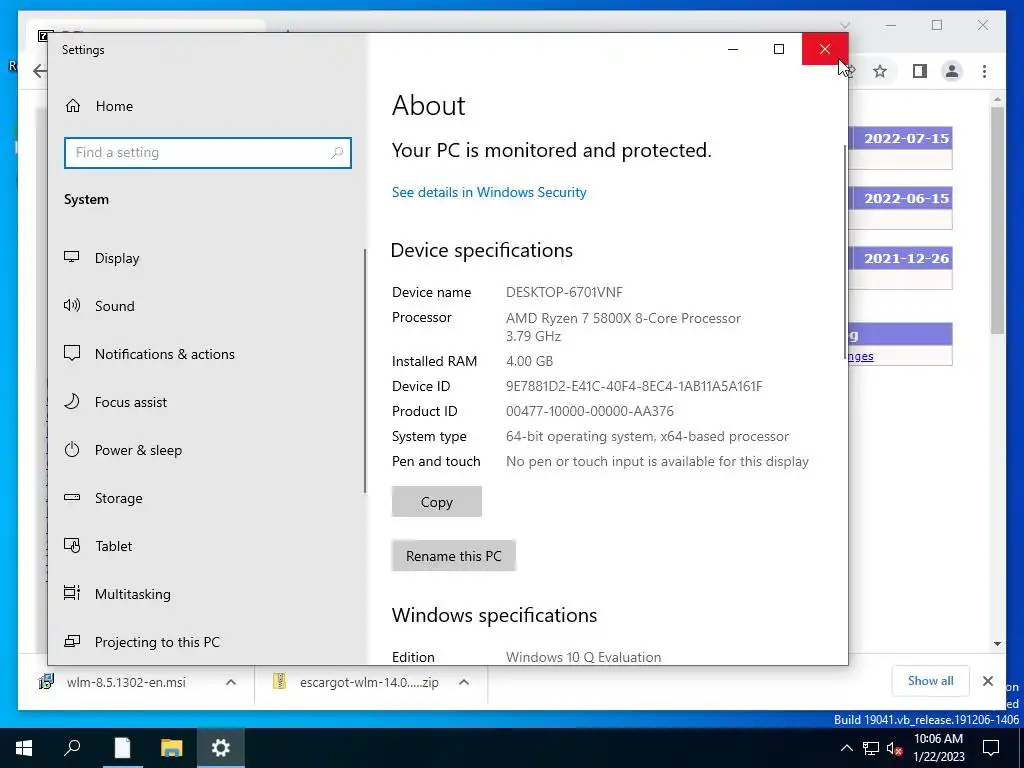Open the Action Center notifications icon
This screenshot has height=768, width=1024.
tap(991, 748)
